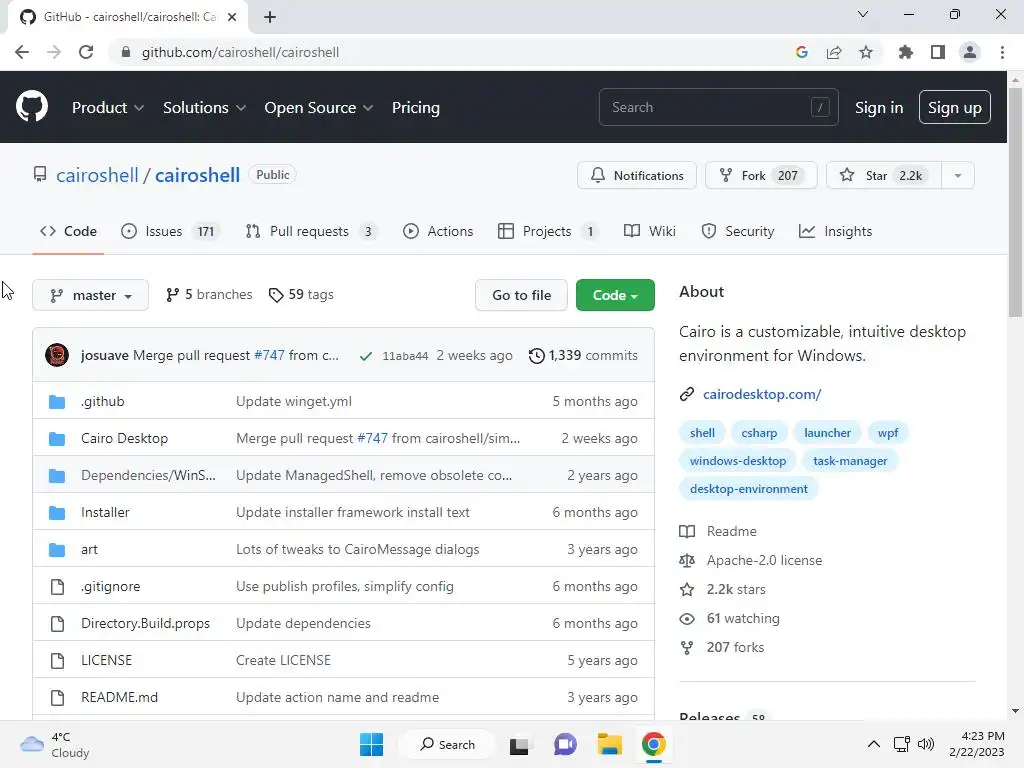1024x768 pixels.
Task: Open Chrome's three-dot menu
Action: tap(1002, 52)
